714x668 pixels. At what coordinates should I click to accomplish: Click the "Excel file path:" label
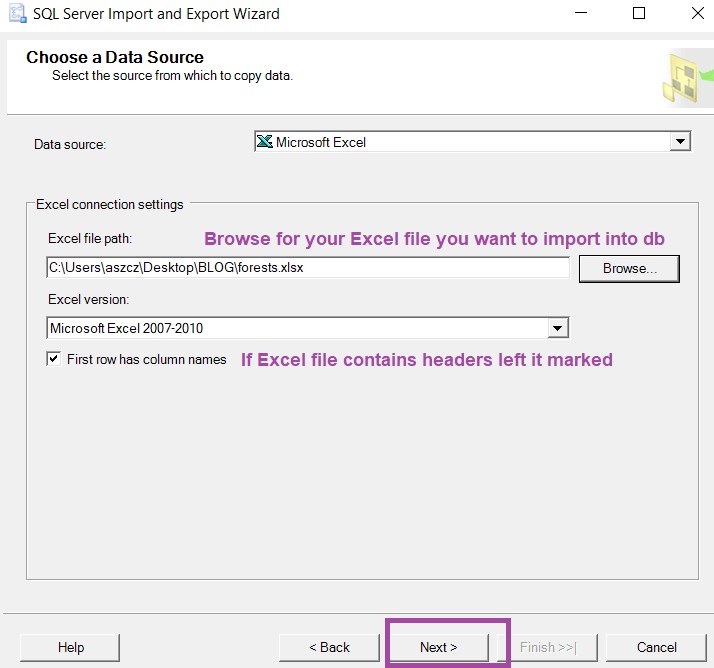click(90, 238)
